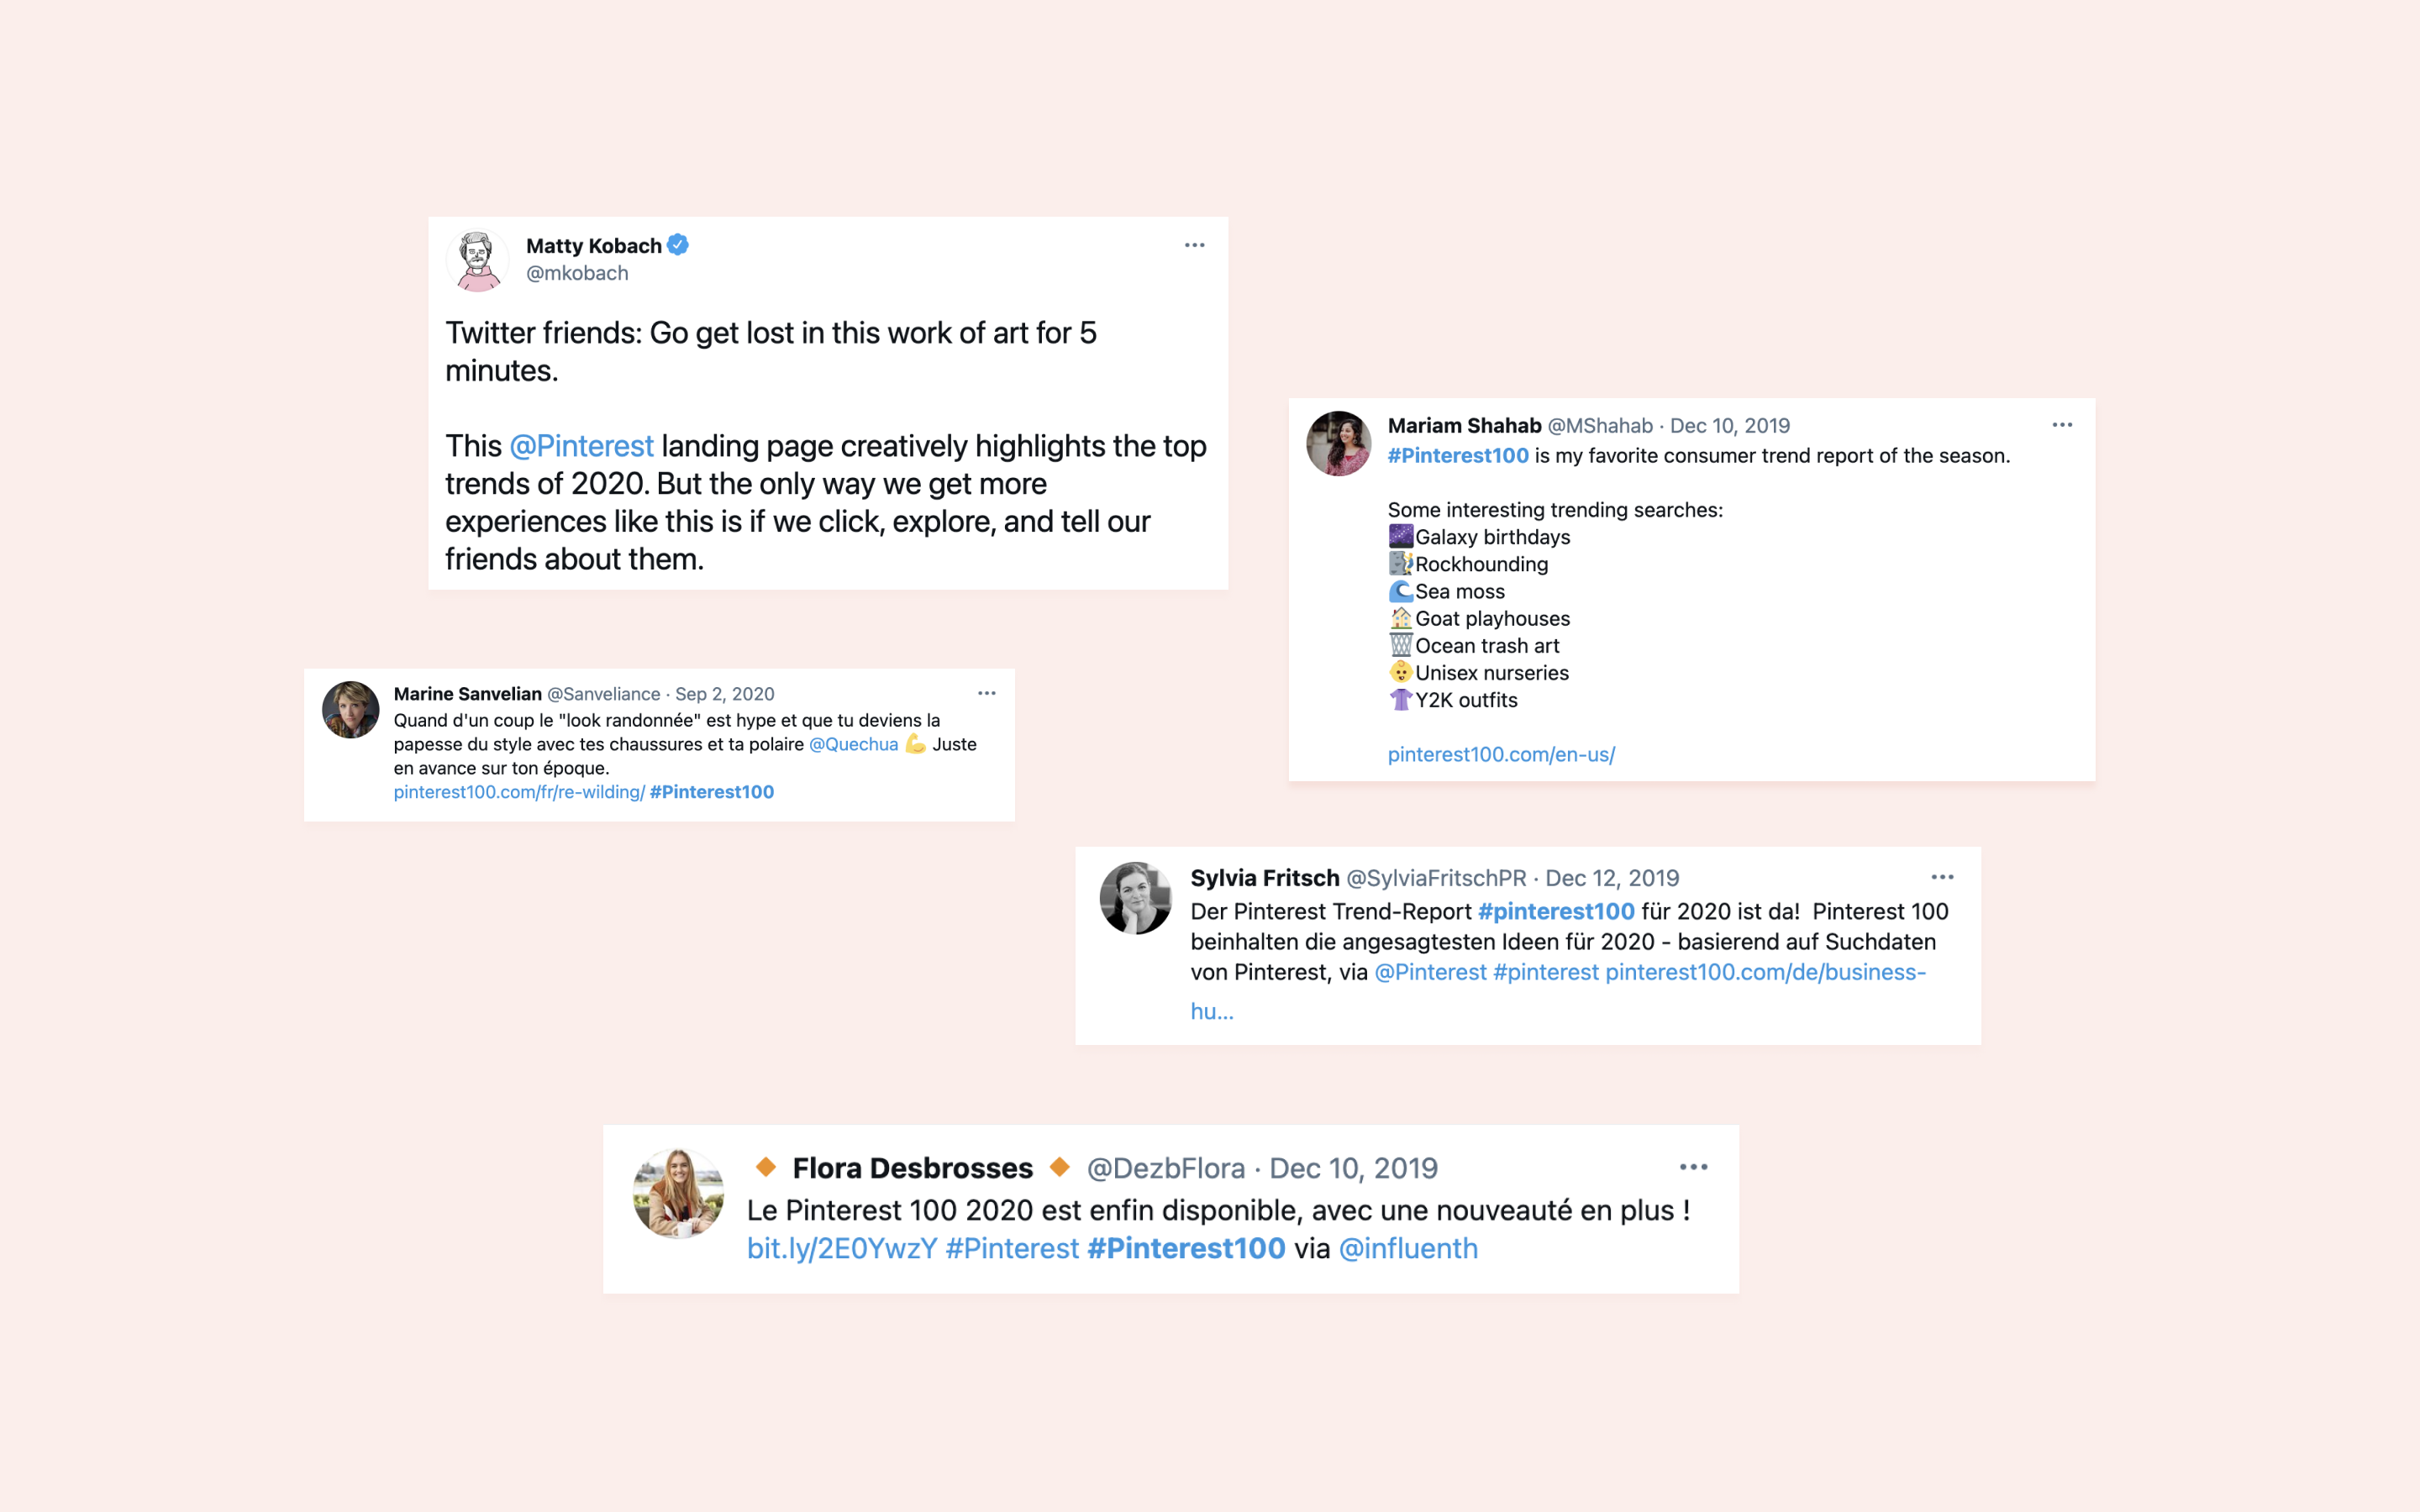Image resolution: width=2420 pixels, height=1512 pixels.
Task: Open more options on Marine Sanvelian's tweet
Action: pos(986,693)
